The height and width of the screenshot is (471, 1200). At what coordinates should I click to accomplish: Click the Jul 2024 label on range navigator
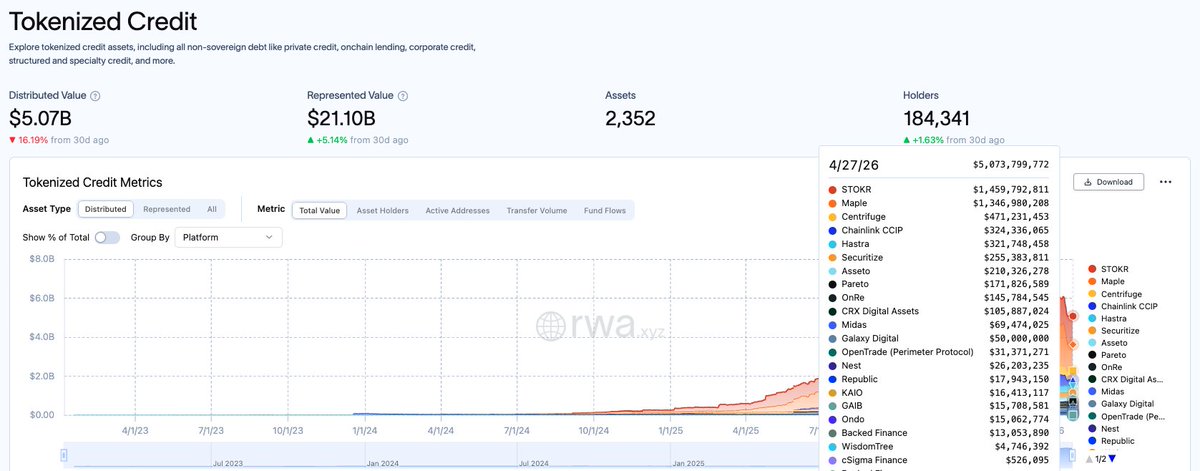point(532,464)
